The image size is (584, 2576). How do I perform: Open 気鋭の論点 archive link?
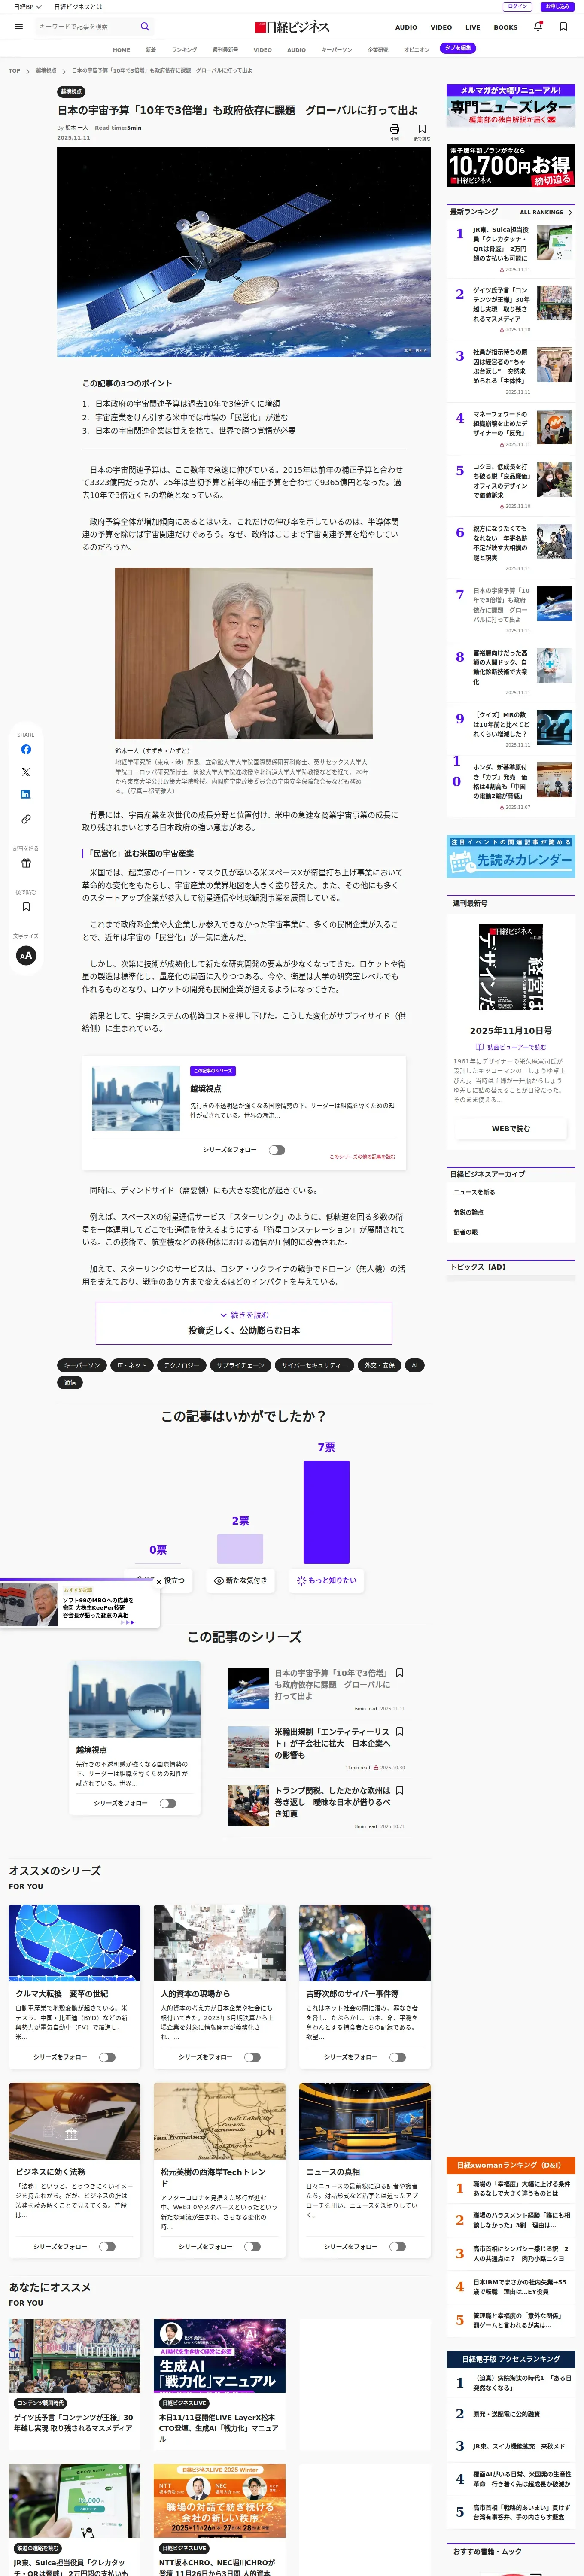click(468, 1212)
